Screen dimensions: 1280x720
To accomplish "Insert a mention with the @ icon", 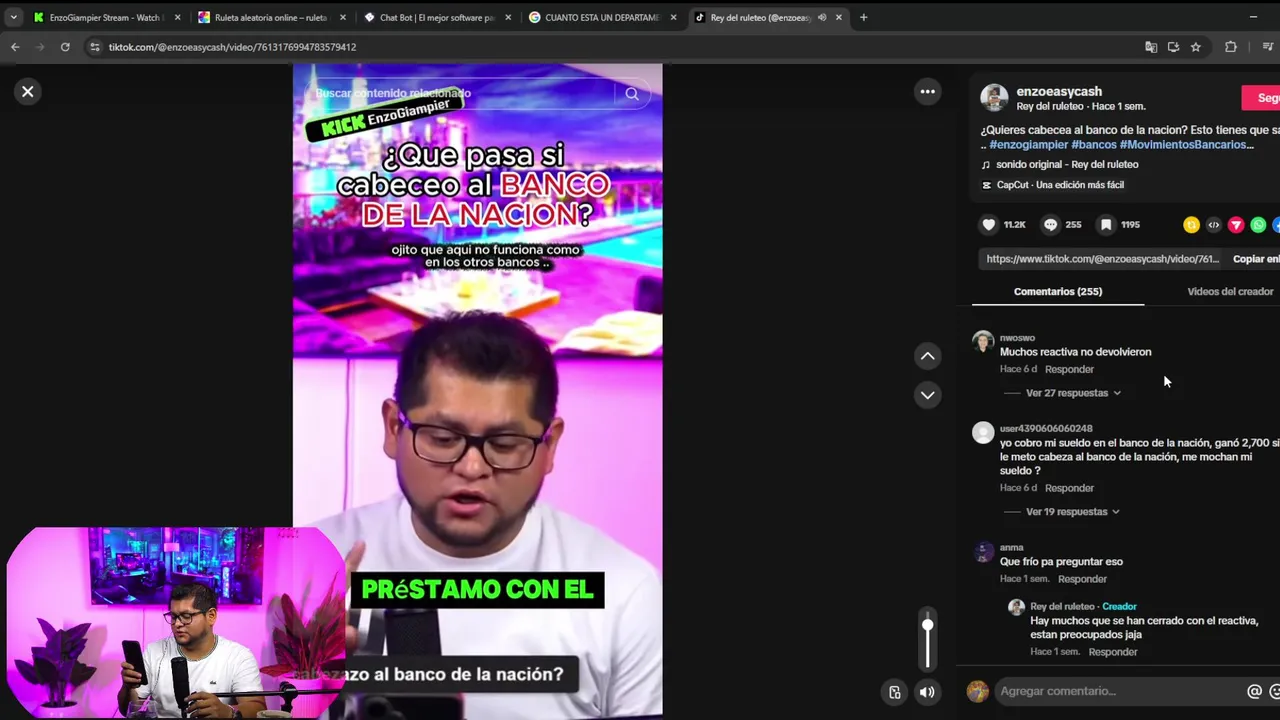I will point(1254,691).
